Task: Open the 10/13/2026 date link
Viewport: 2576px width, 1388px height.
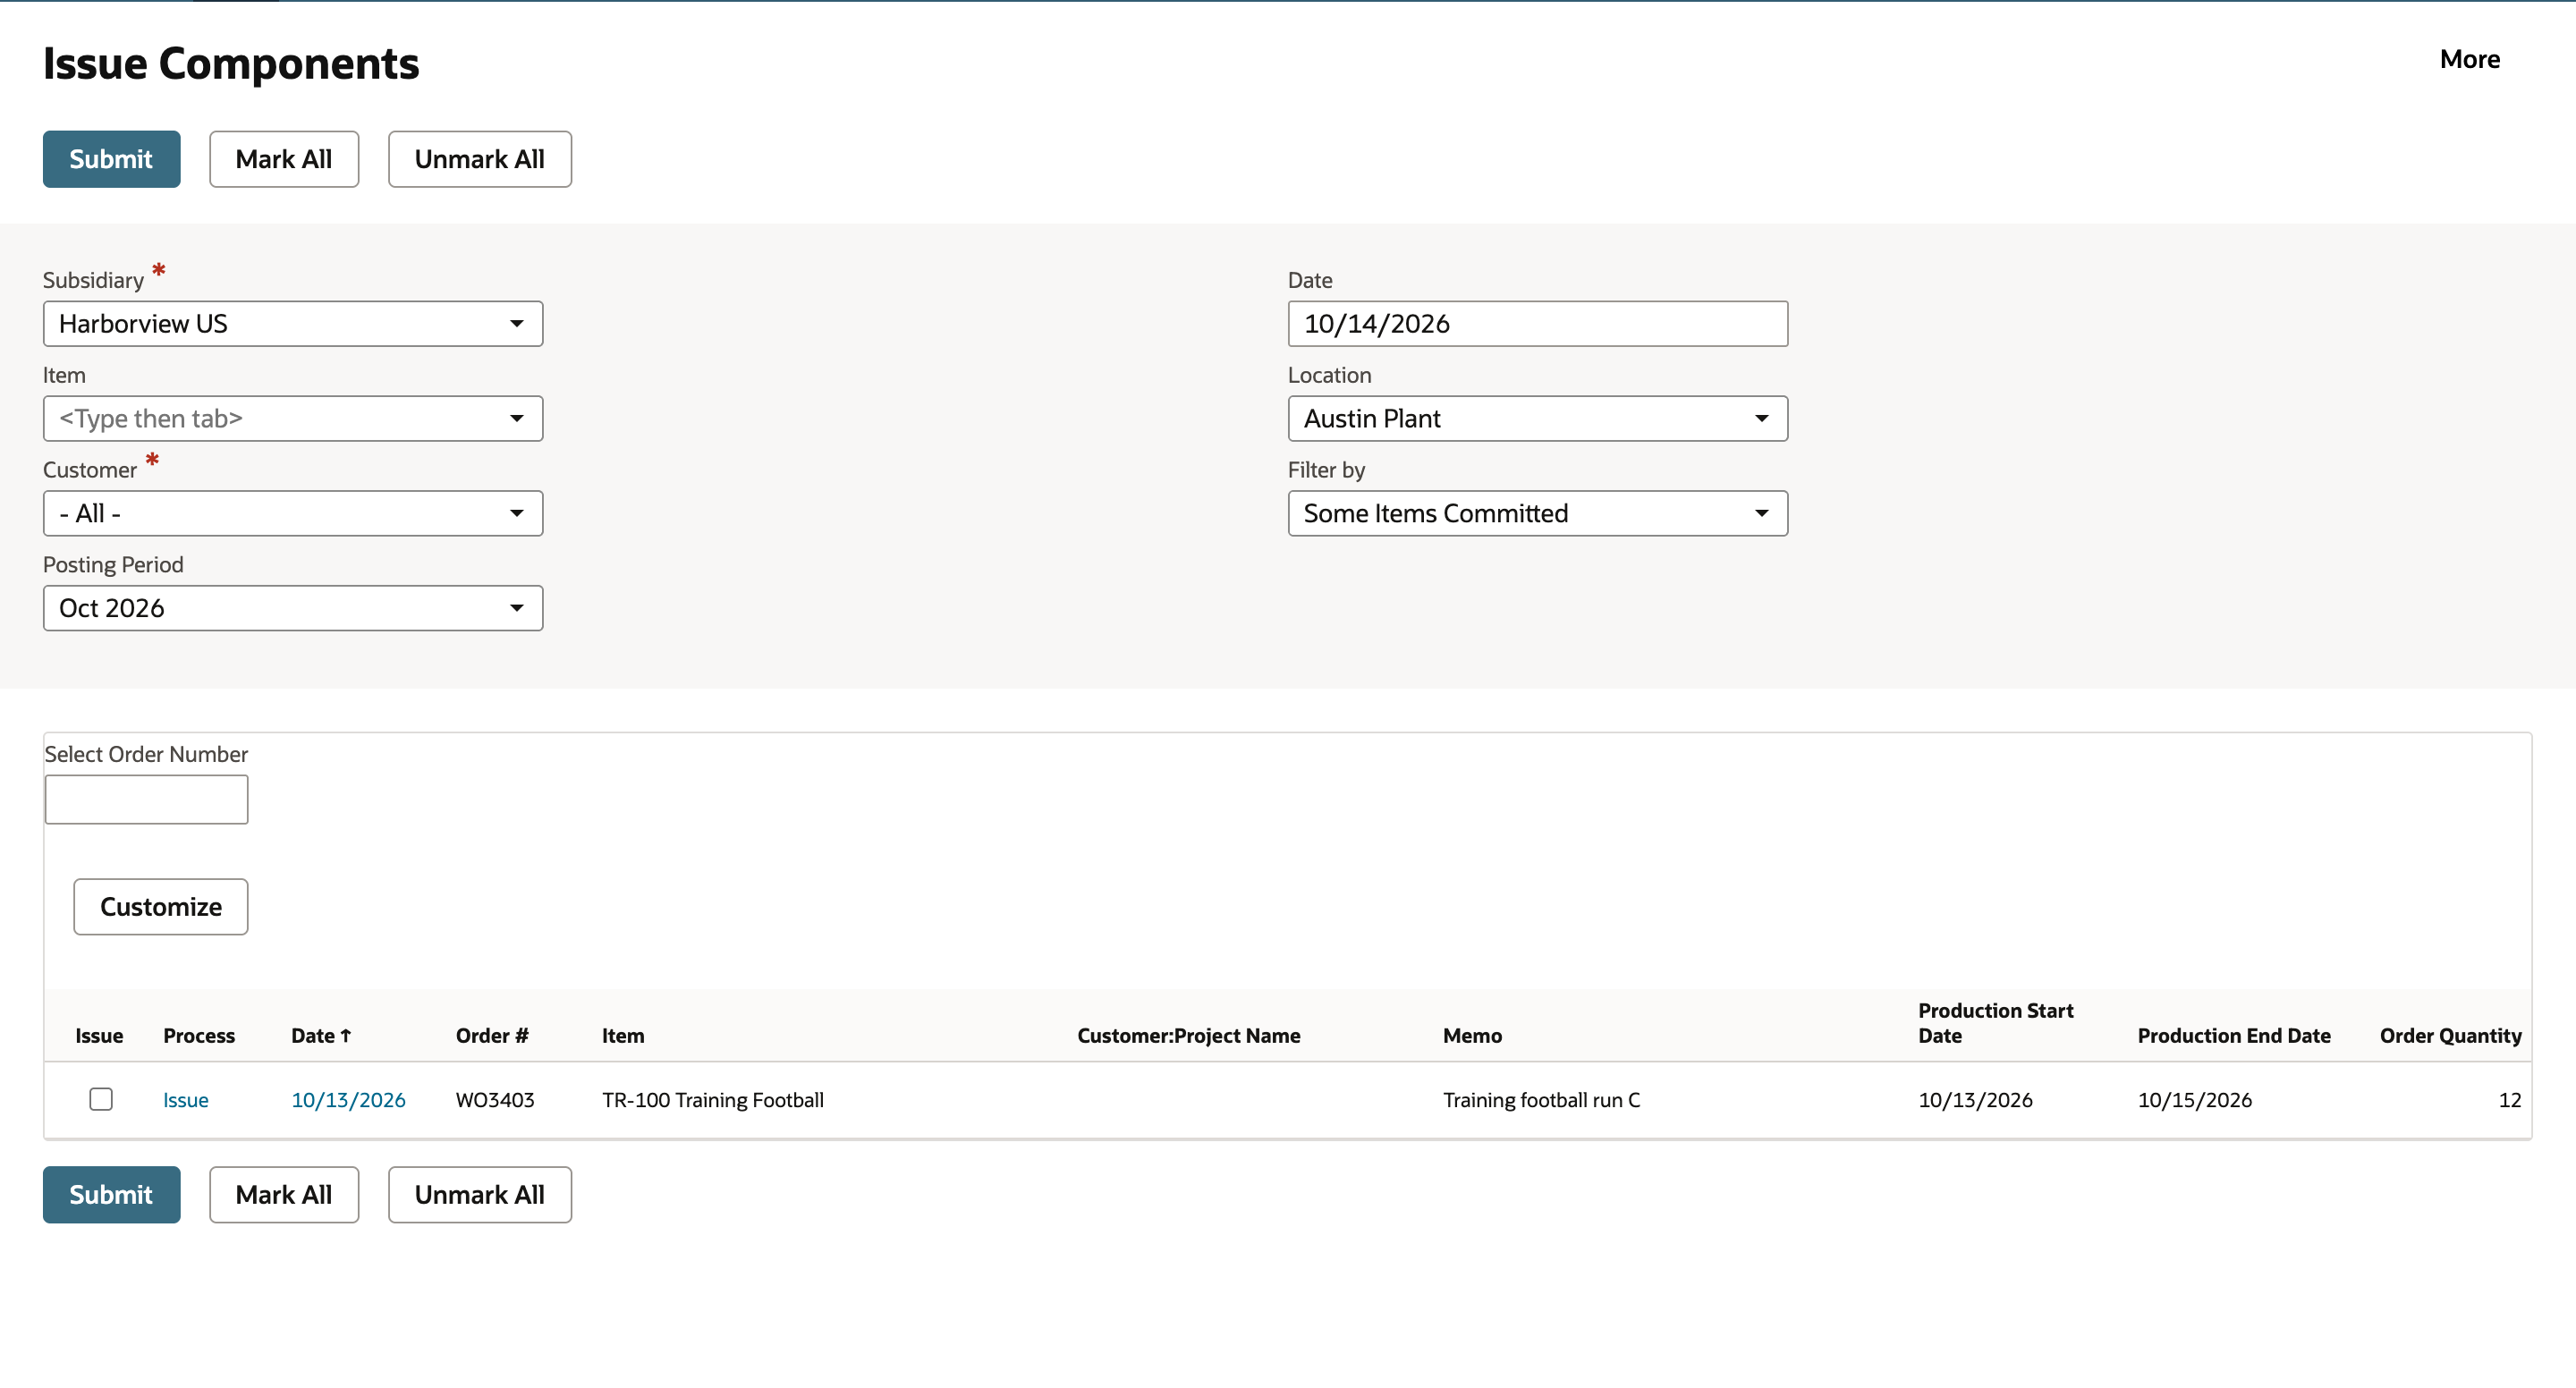Action: (x=348, y=1100)
